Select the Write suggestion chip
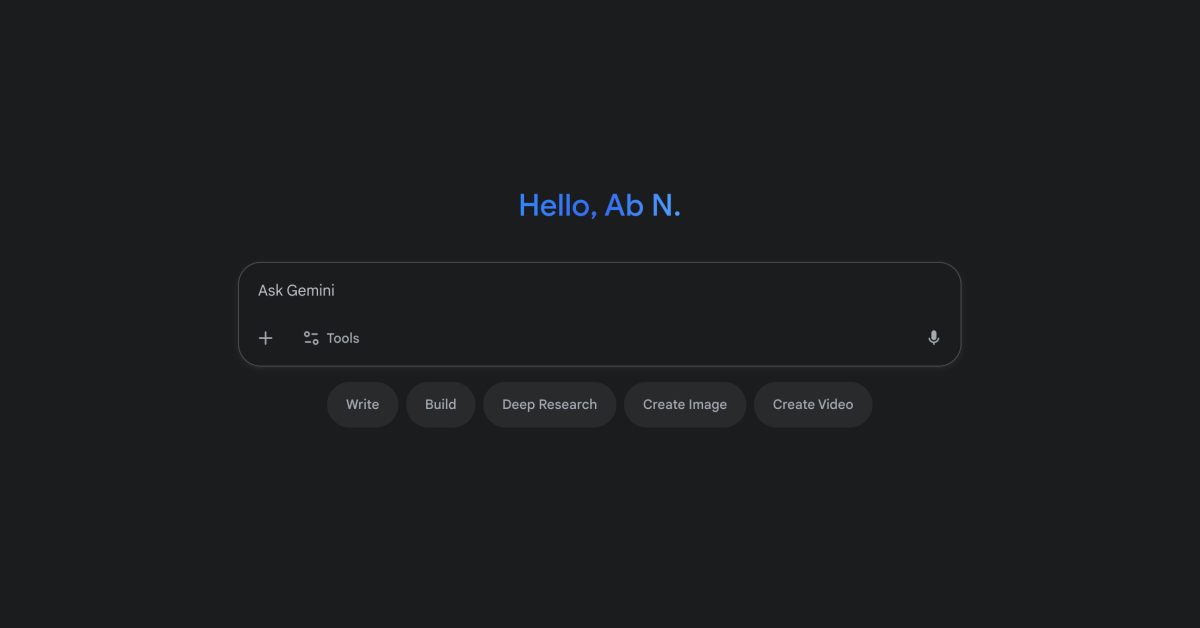The width and height of the screenshot is (1200, 628). pos(362,404)
